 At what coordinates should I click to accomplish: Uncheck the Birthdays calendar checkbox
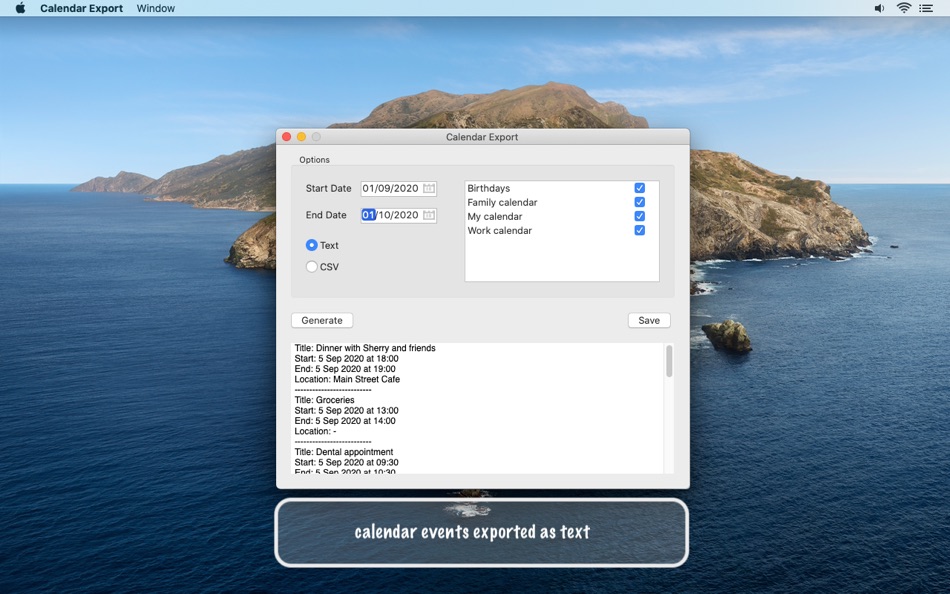[639, 188]
